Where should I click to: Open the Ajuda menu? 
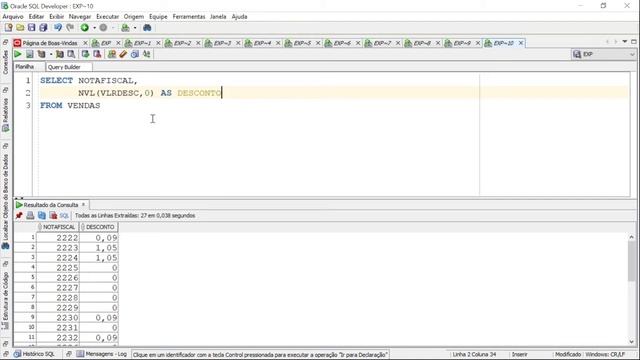239,17
